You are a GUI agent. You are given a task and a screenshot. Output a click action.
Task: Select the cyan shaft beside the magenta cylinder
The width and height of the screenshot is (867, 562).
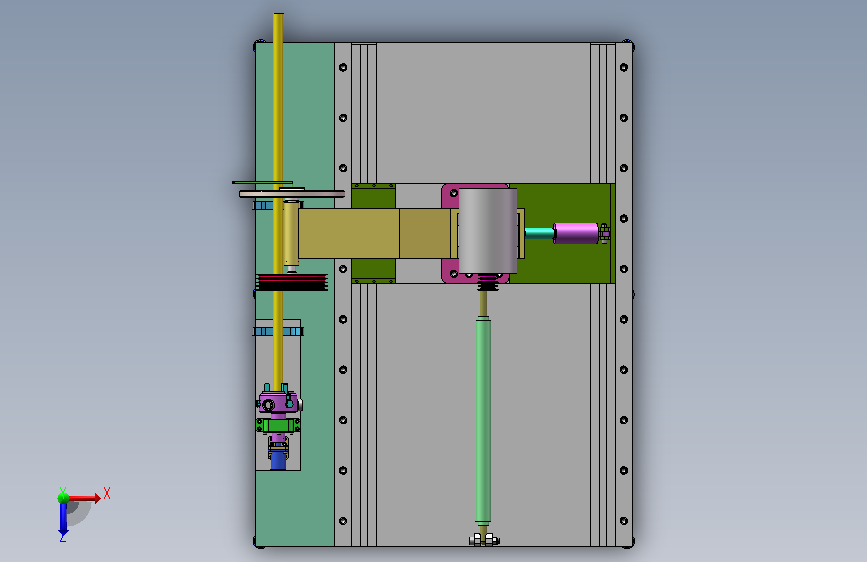coord(539,233)
